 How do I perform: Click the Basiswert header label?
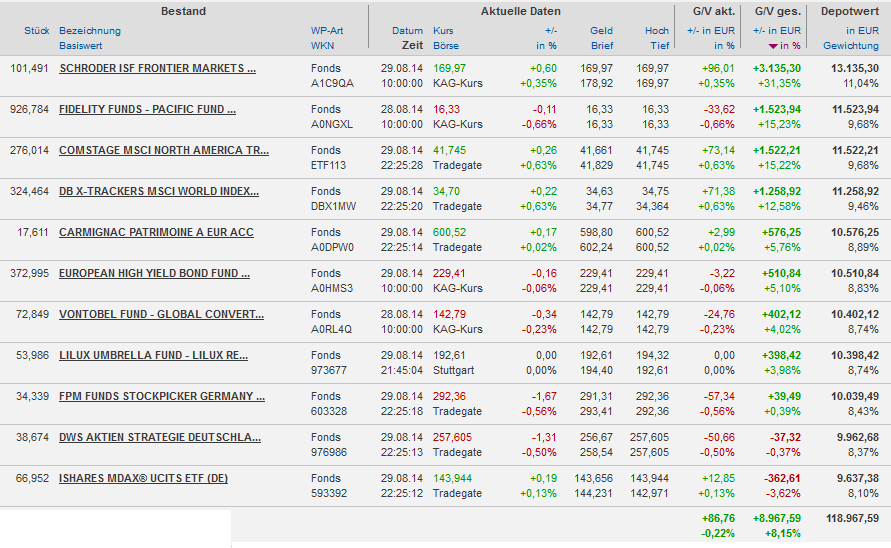[81, 46]
